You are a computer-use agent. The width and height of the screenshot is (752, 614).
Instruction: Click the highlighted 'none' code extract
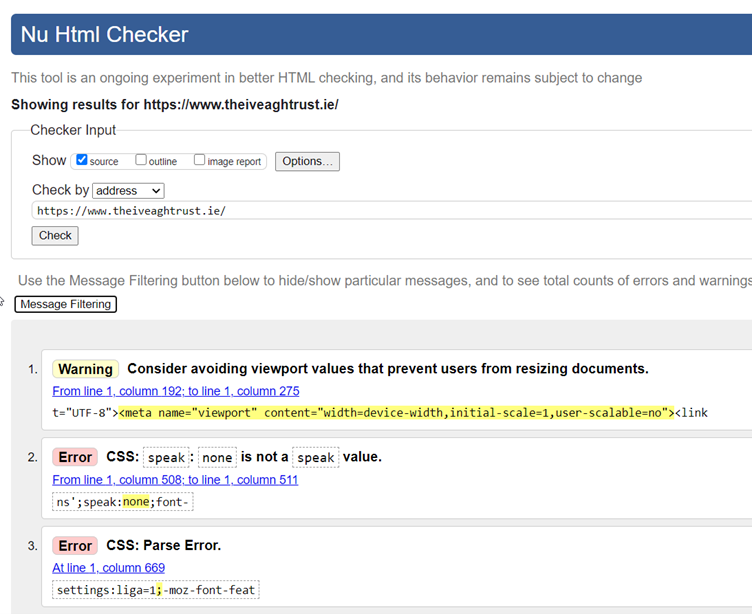136,502
